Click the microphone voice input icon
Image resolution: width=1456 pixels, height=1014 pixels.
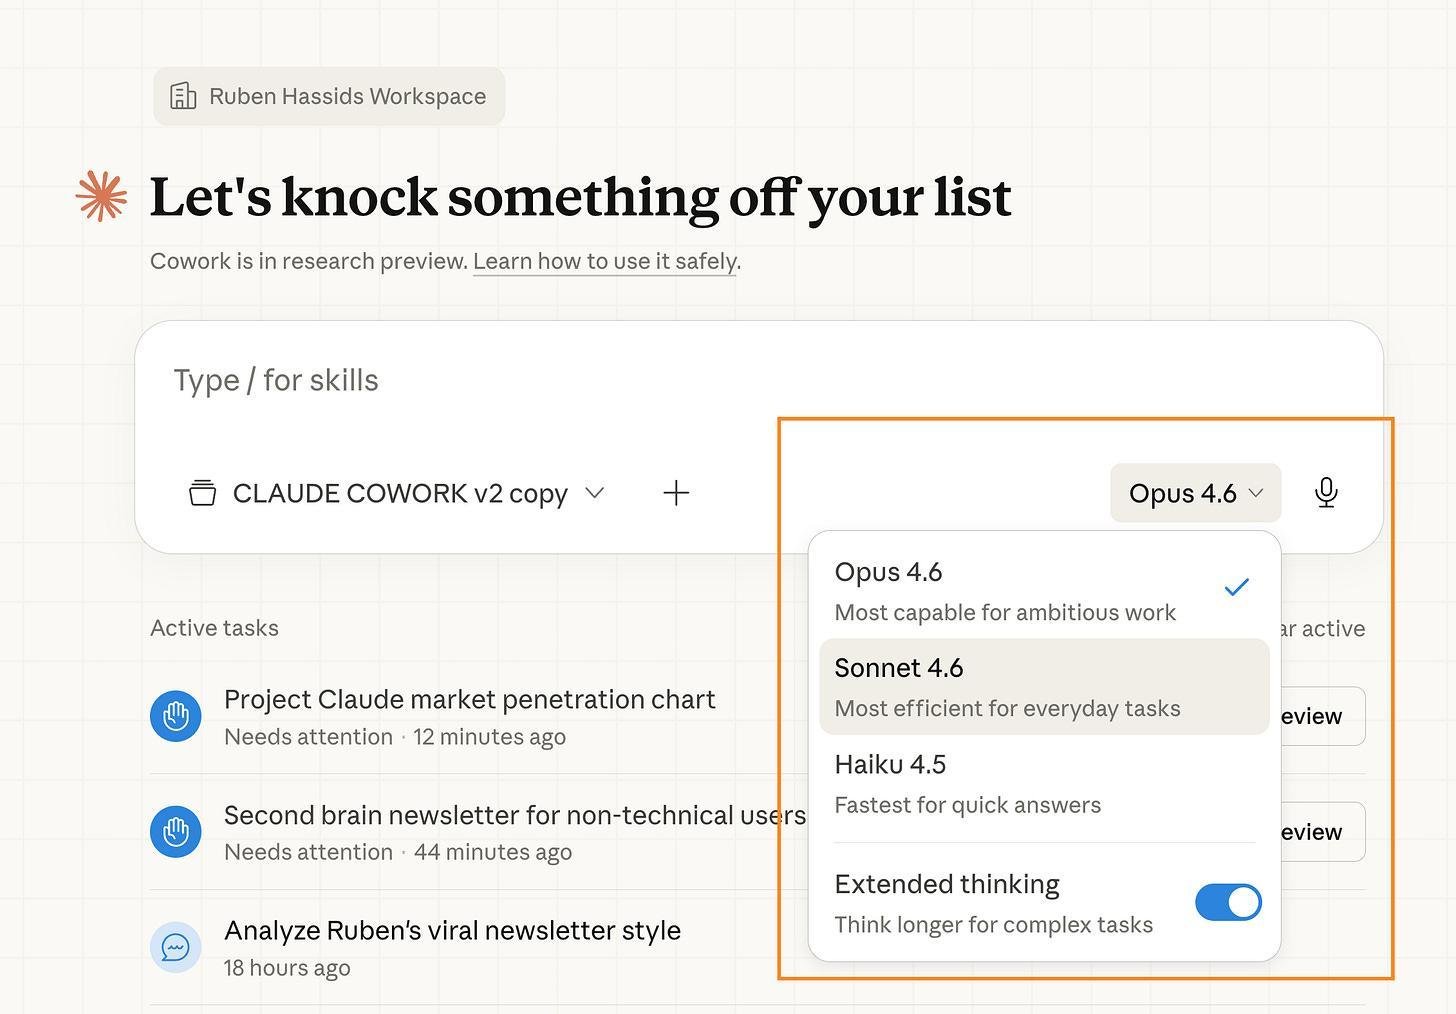coord(1326,492)
